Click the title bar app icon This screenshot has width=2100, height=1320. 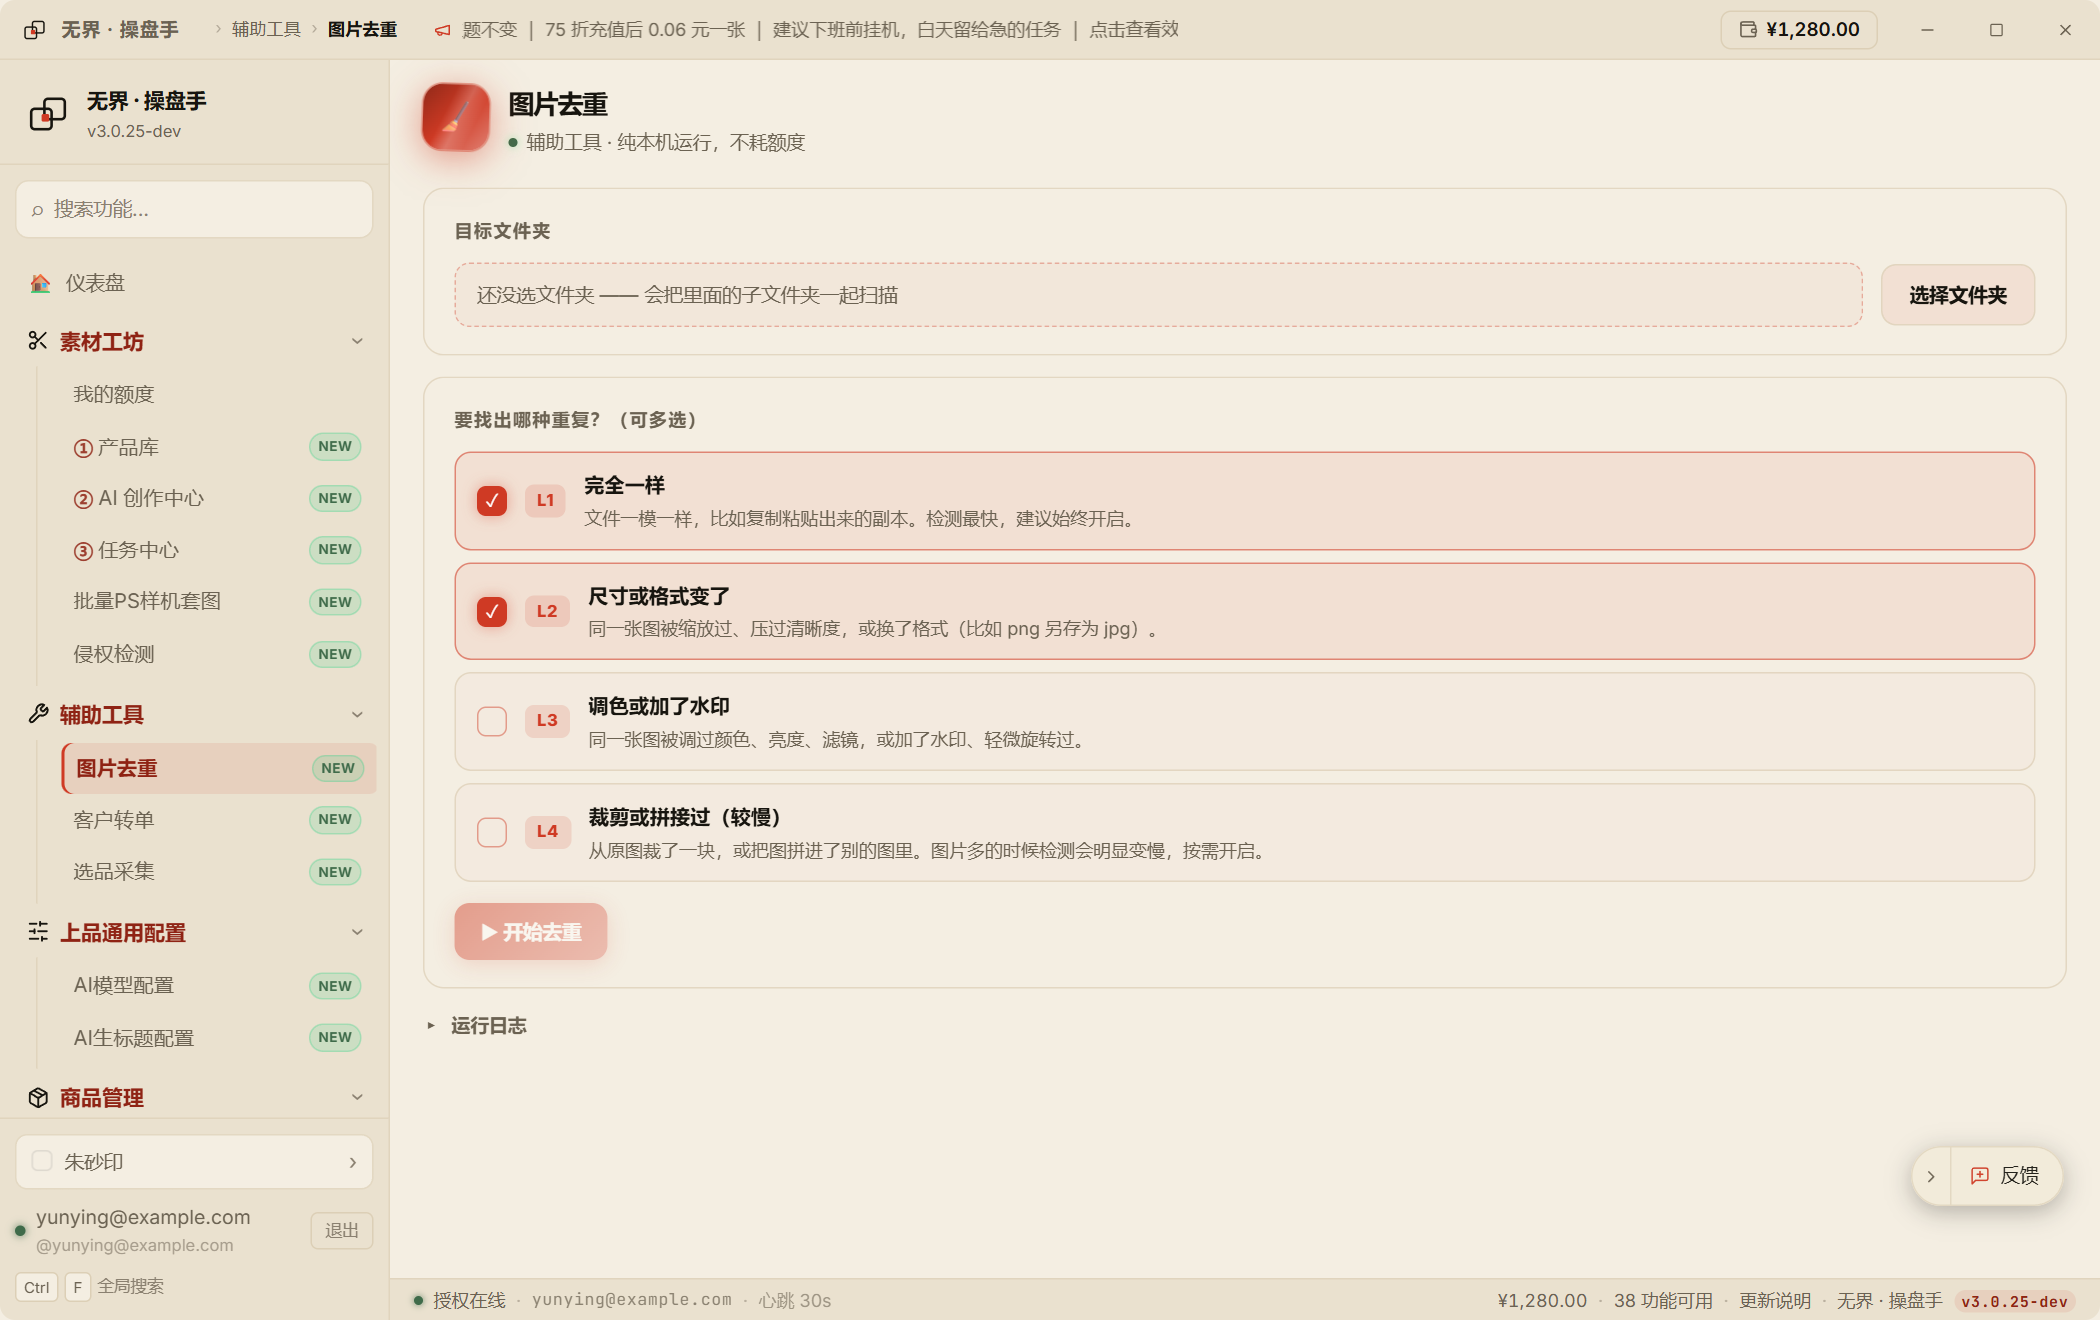(34, 30)
